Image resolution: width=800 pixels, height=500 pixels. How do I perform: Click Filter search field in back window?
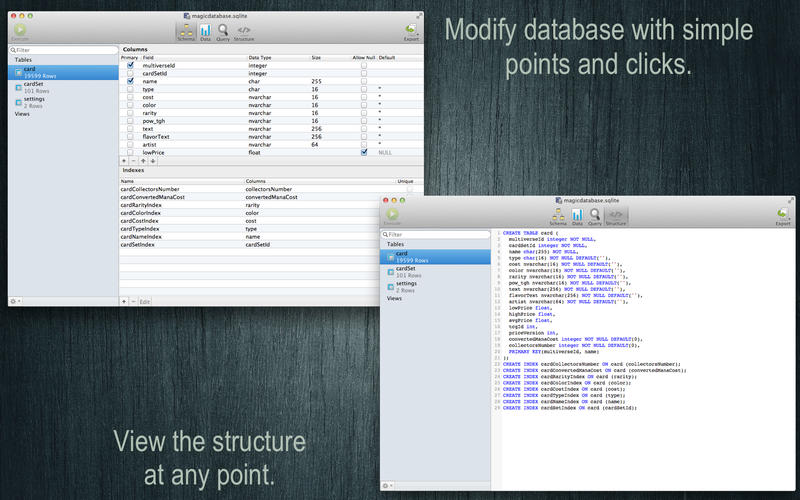(x=60, y=49)
